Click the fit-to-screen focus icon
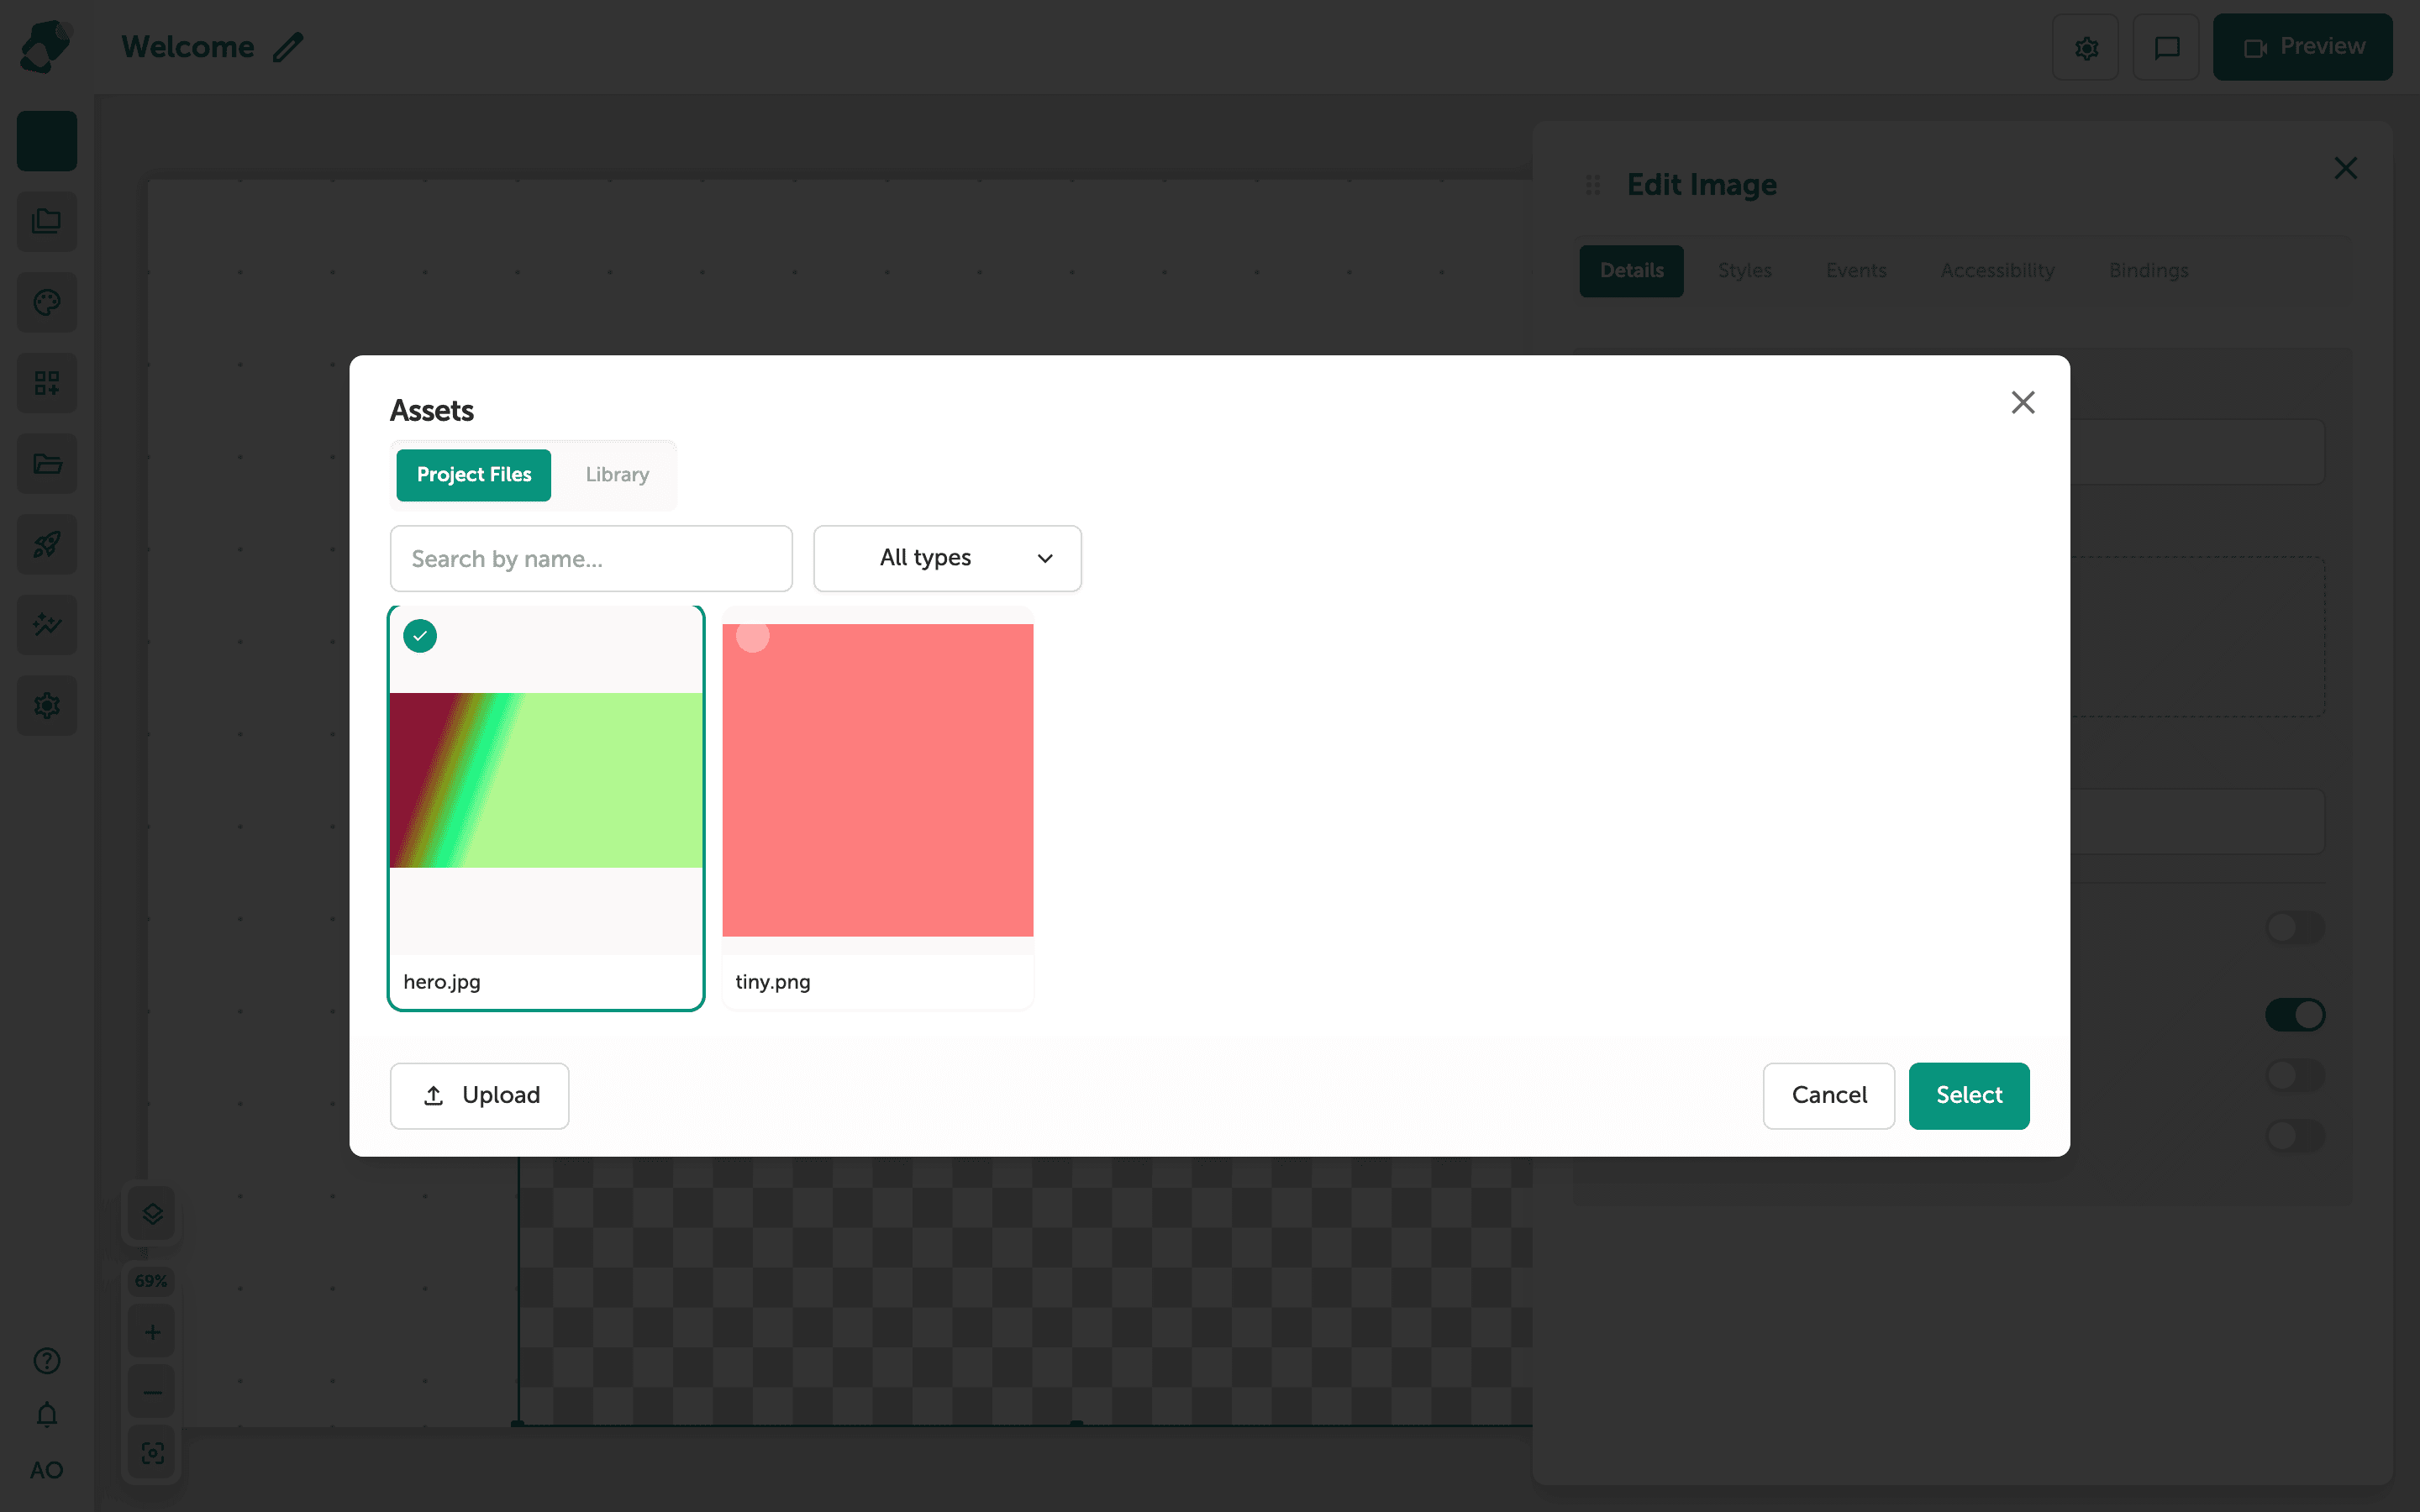The height and width of the screenshot is (1512, 2420). coord(152,1452)
